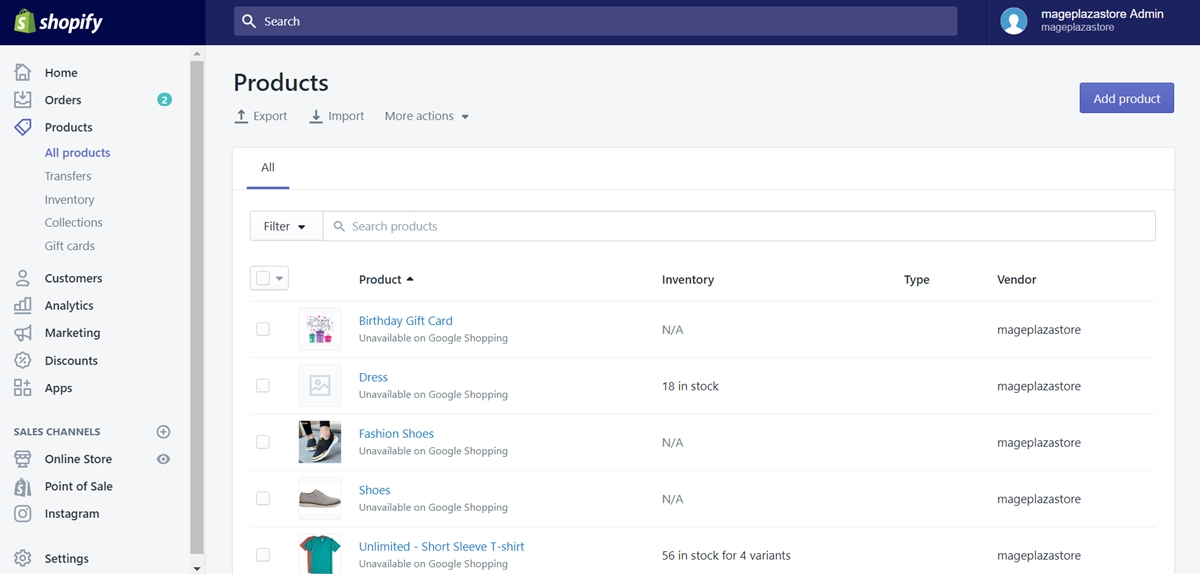This screenshot has width=1200, height=574.
Task: Click '18 in stock' inventory text
Action: [690, 386]
